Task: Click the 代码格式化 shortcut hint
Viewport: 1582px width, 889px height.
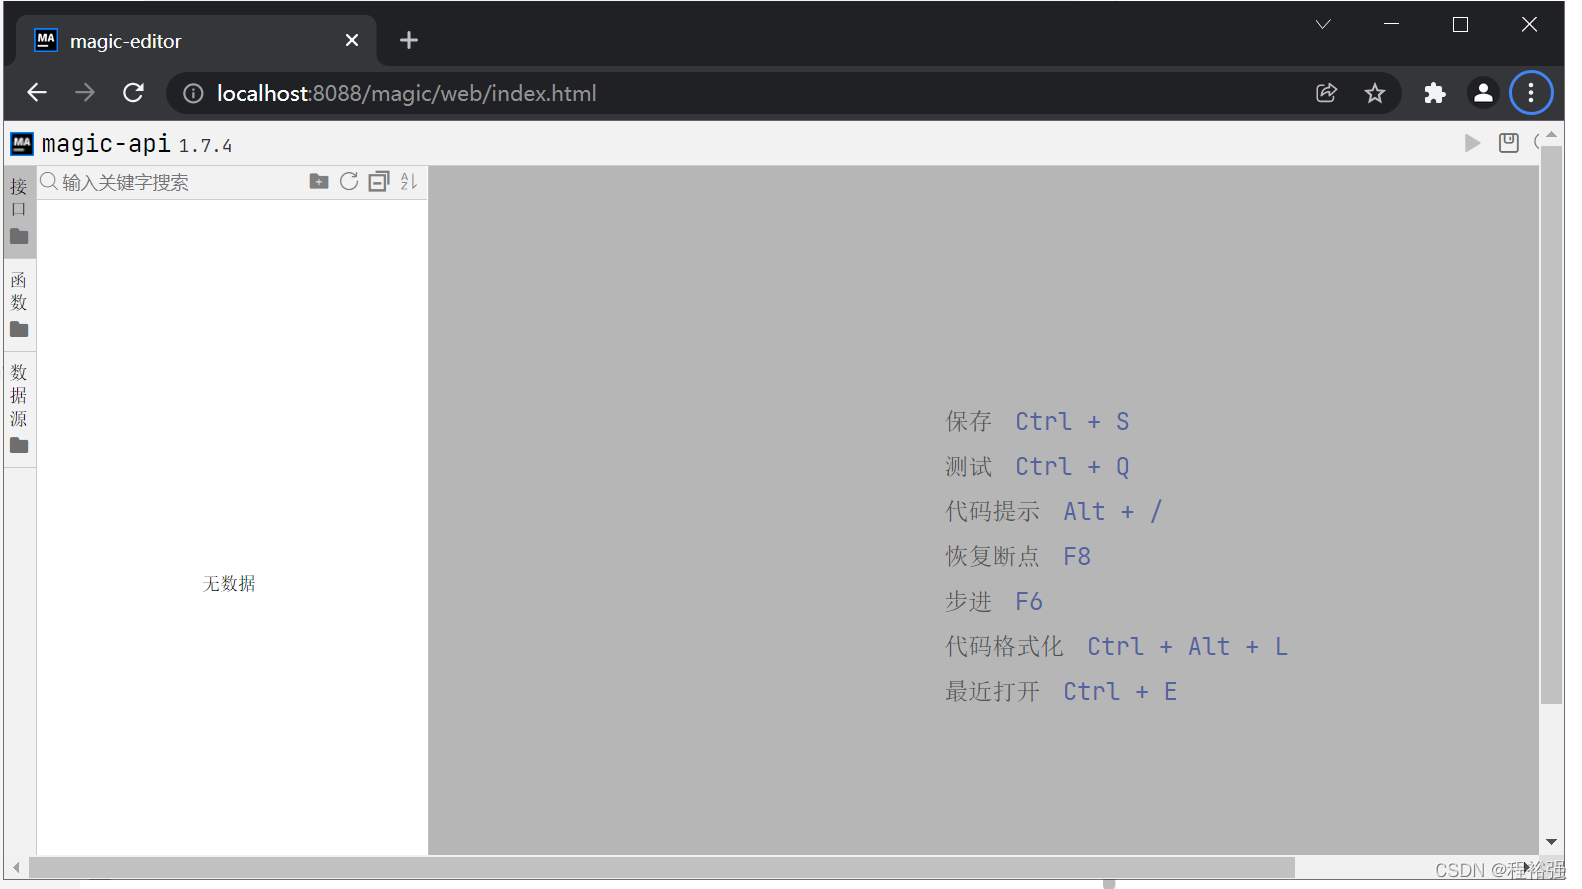Action: pos(1116,647)
